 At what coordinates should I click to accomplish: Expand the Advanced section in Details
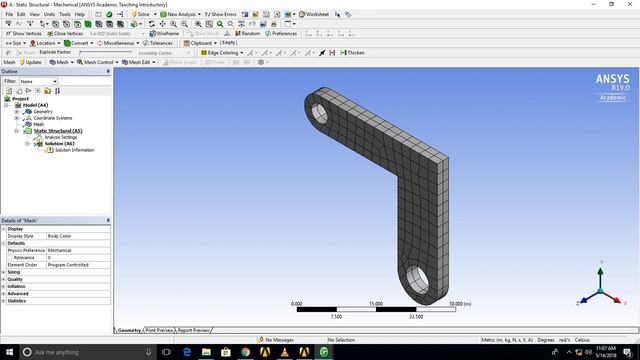(4, 294)
